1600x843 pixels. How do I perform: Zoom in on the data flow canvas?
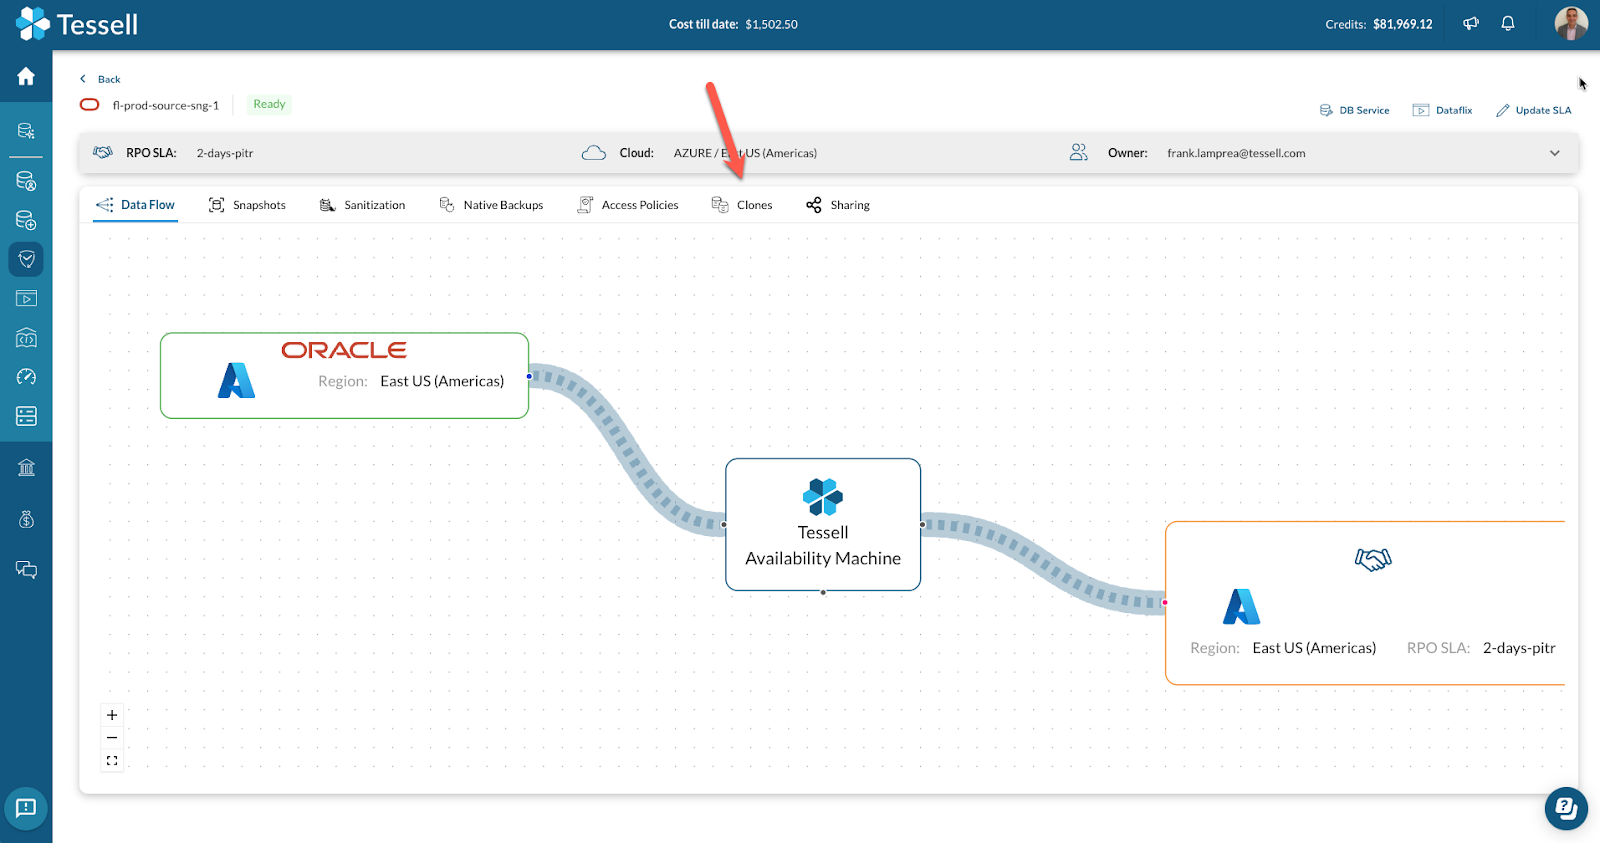pos(112,715)
